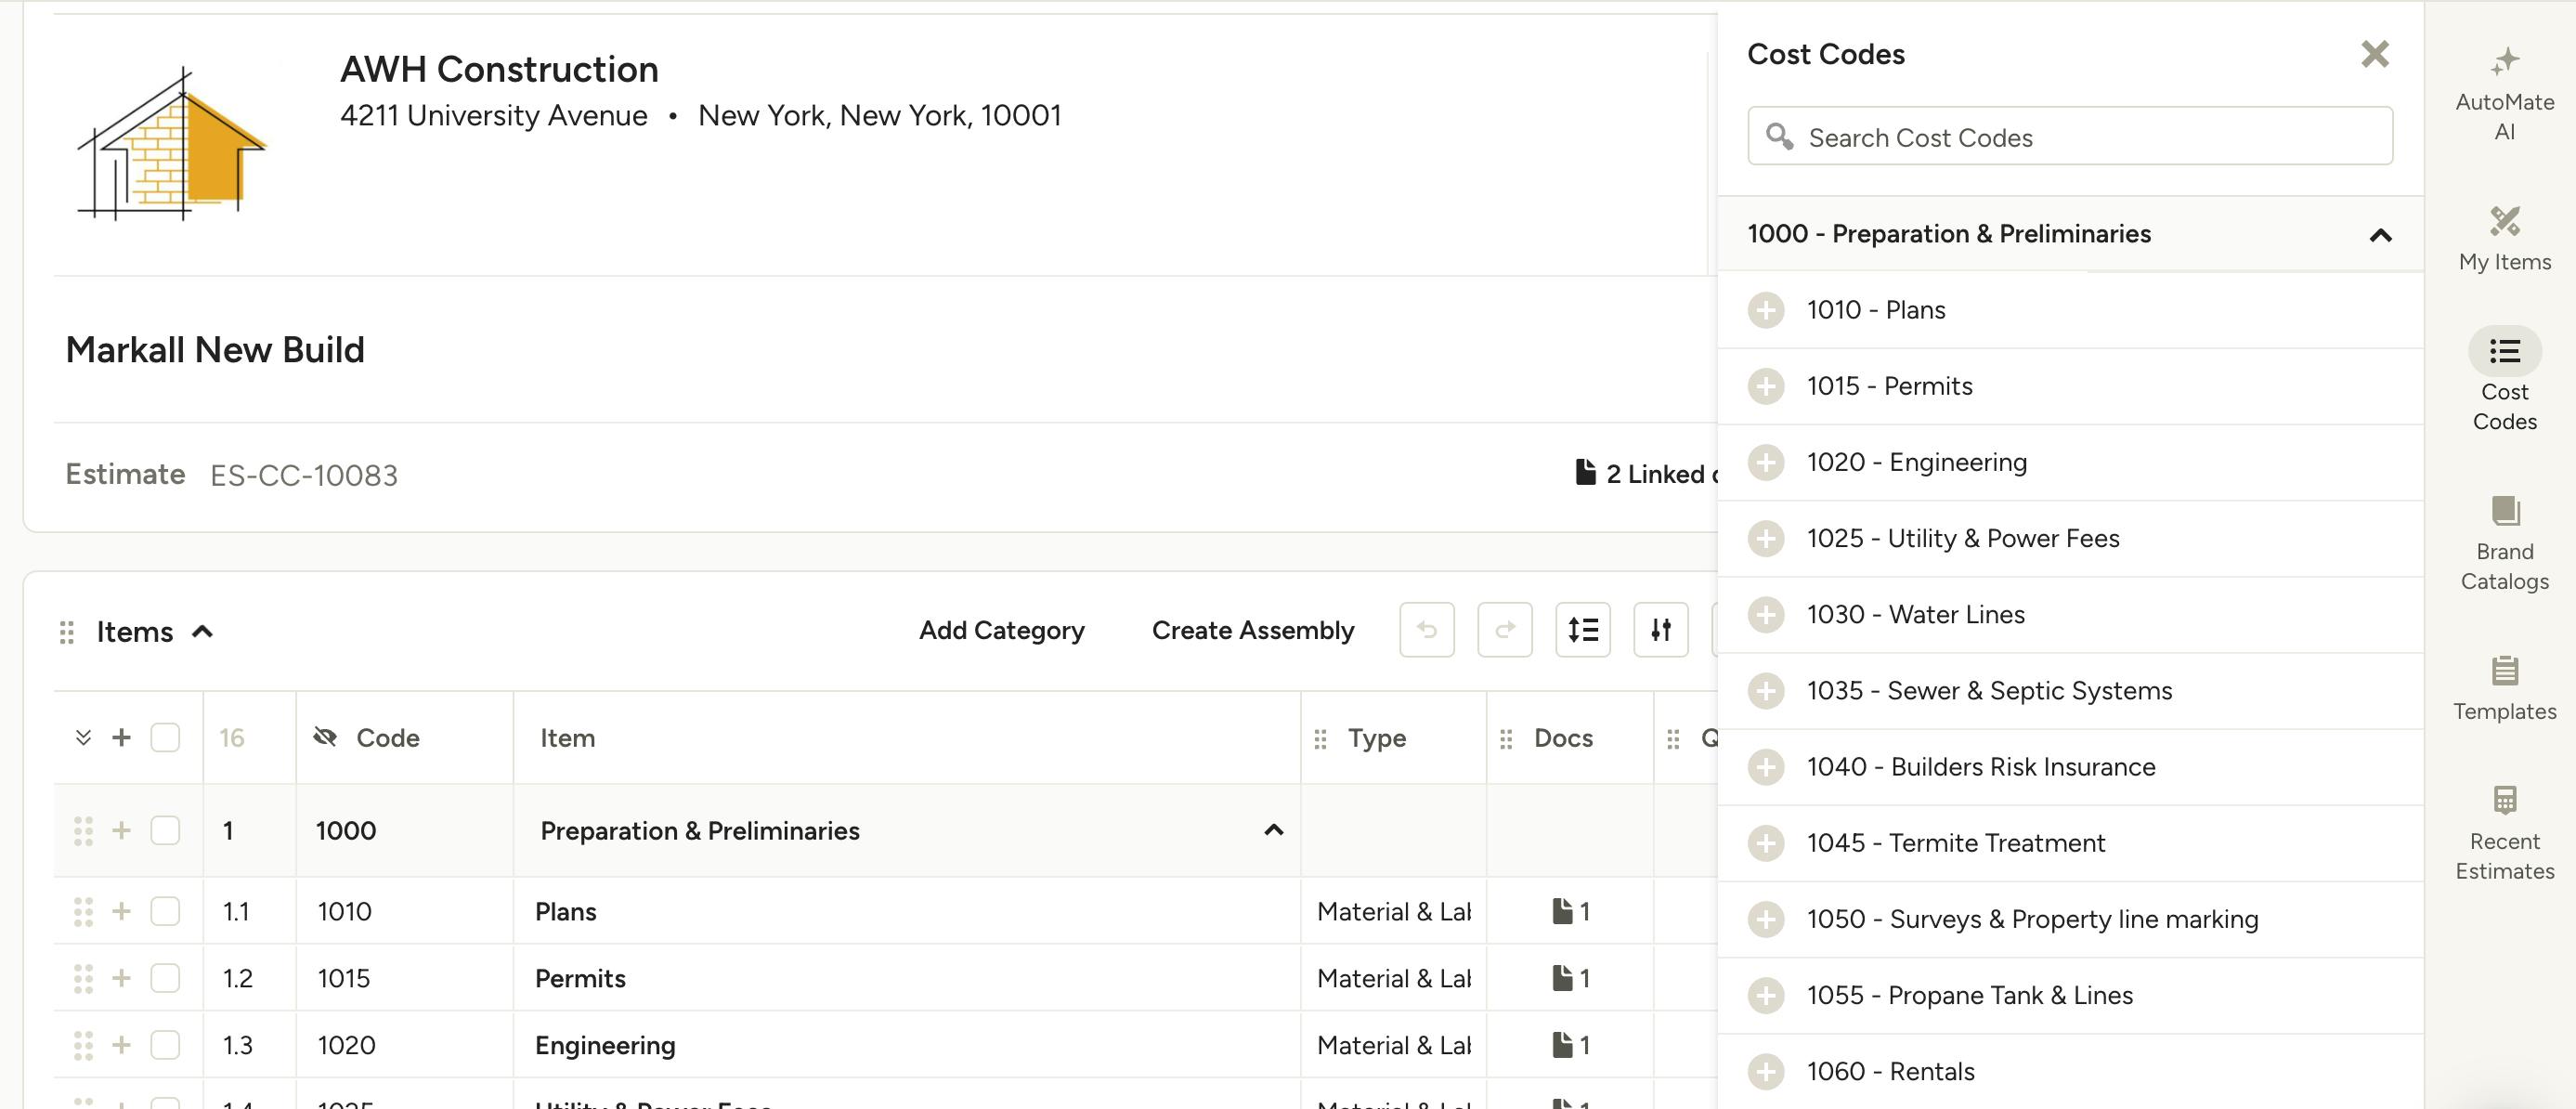Click the undo arrow button
Screen dimensions: 2576x1109
(1426, 630)
